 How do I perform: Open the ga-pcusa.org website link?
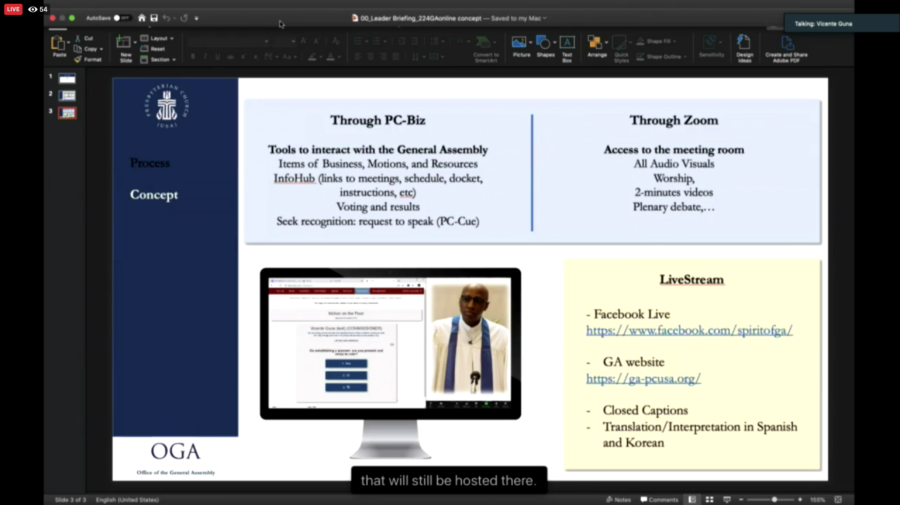tap(643, 379)
